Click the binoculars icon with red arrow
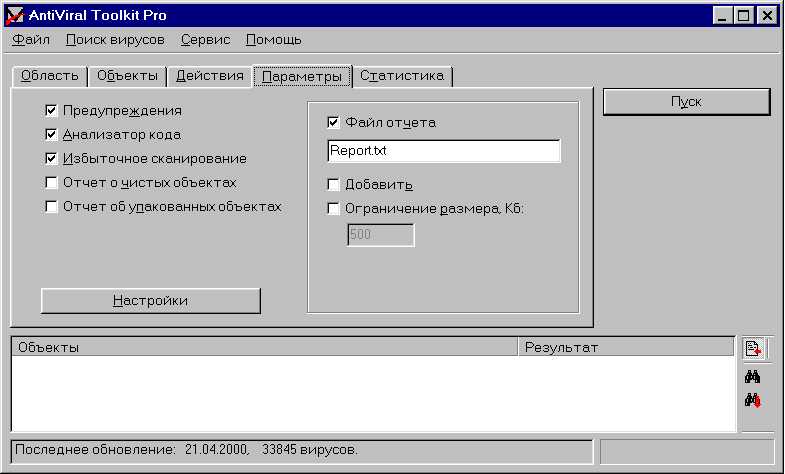This screenshot has width=785, height=474. click(x=752, y=400)
